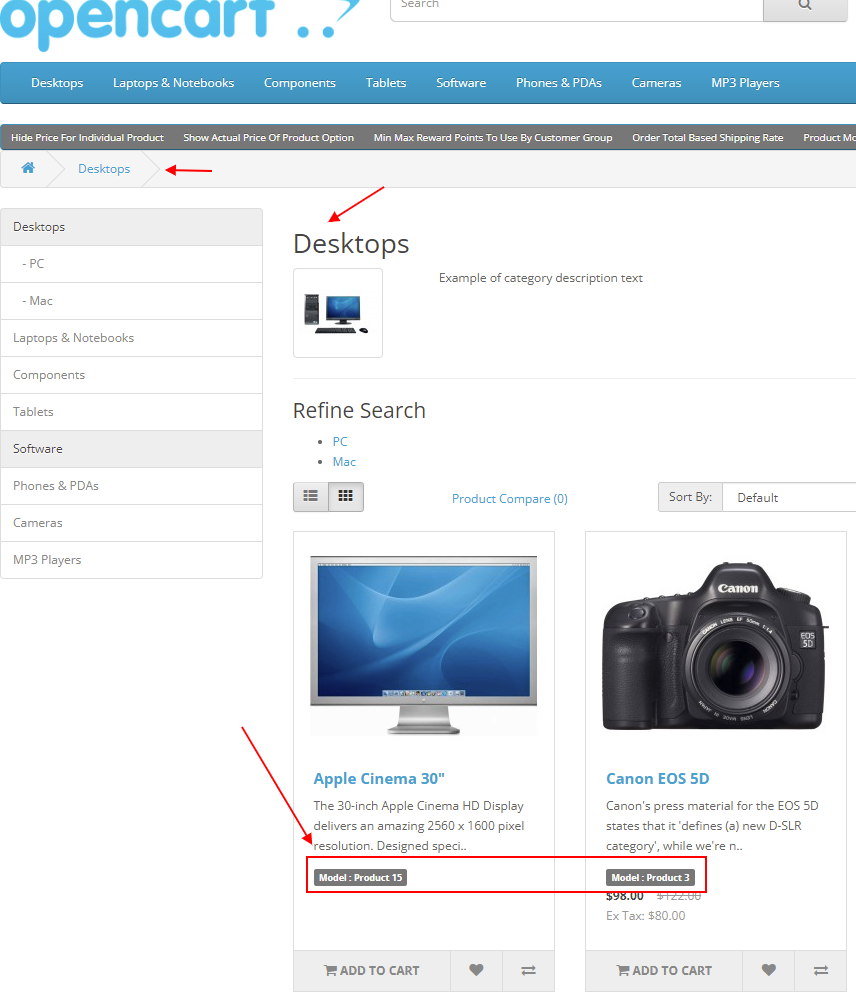Click the search magnifier icon

[804, 6]
